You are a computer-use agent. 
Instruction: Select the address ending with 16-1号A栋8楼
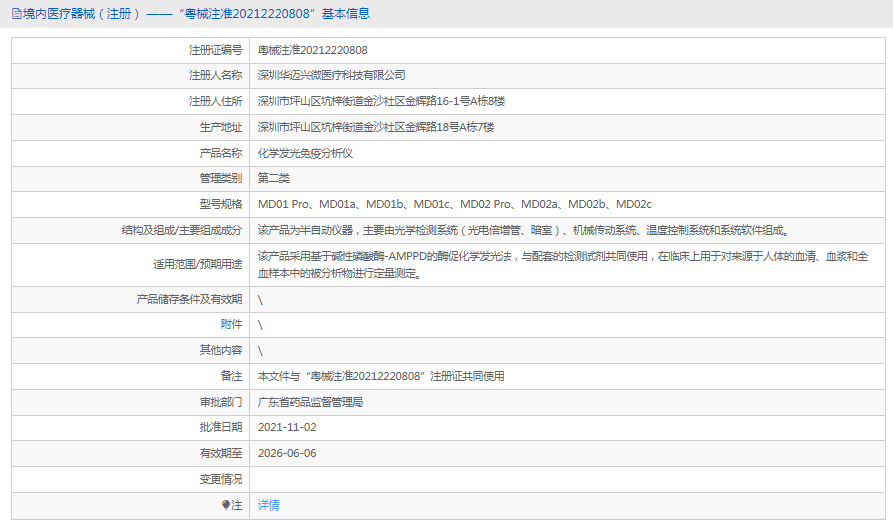tap(381, 101)
